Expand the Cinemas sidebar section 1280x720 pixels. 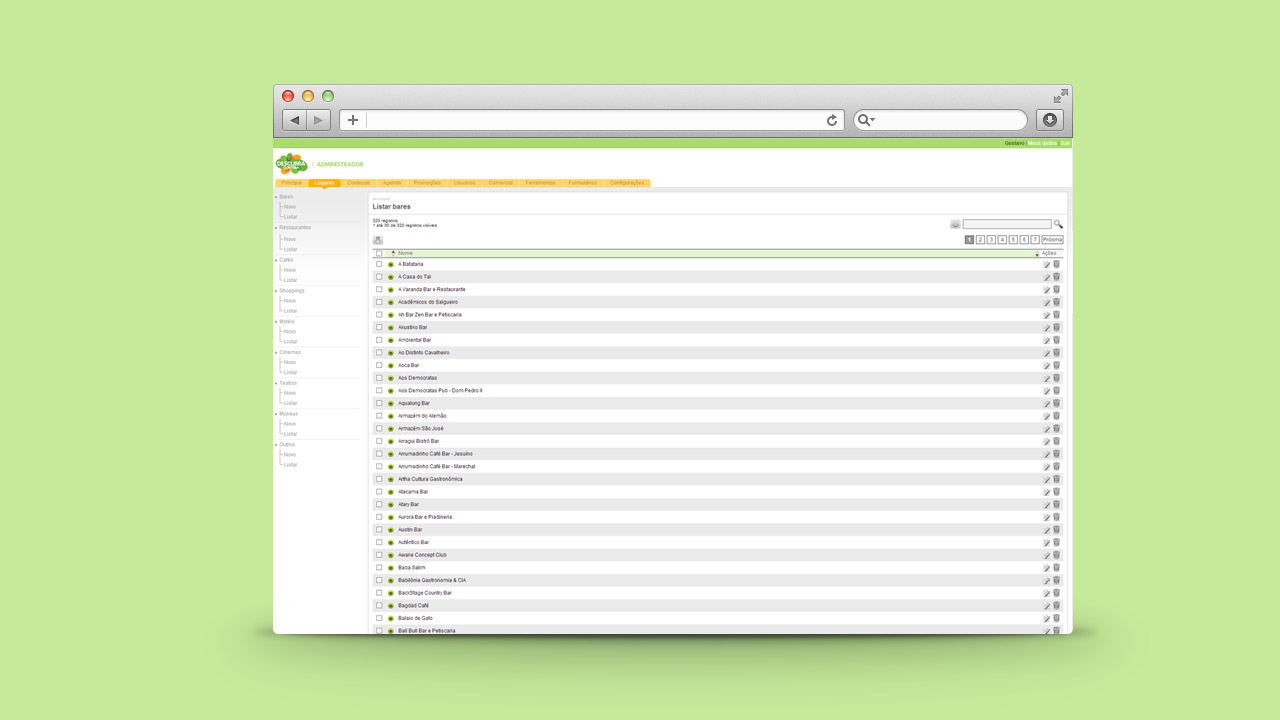pos(289,352)
